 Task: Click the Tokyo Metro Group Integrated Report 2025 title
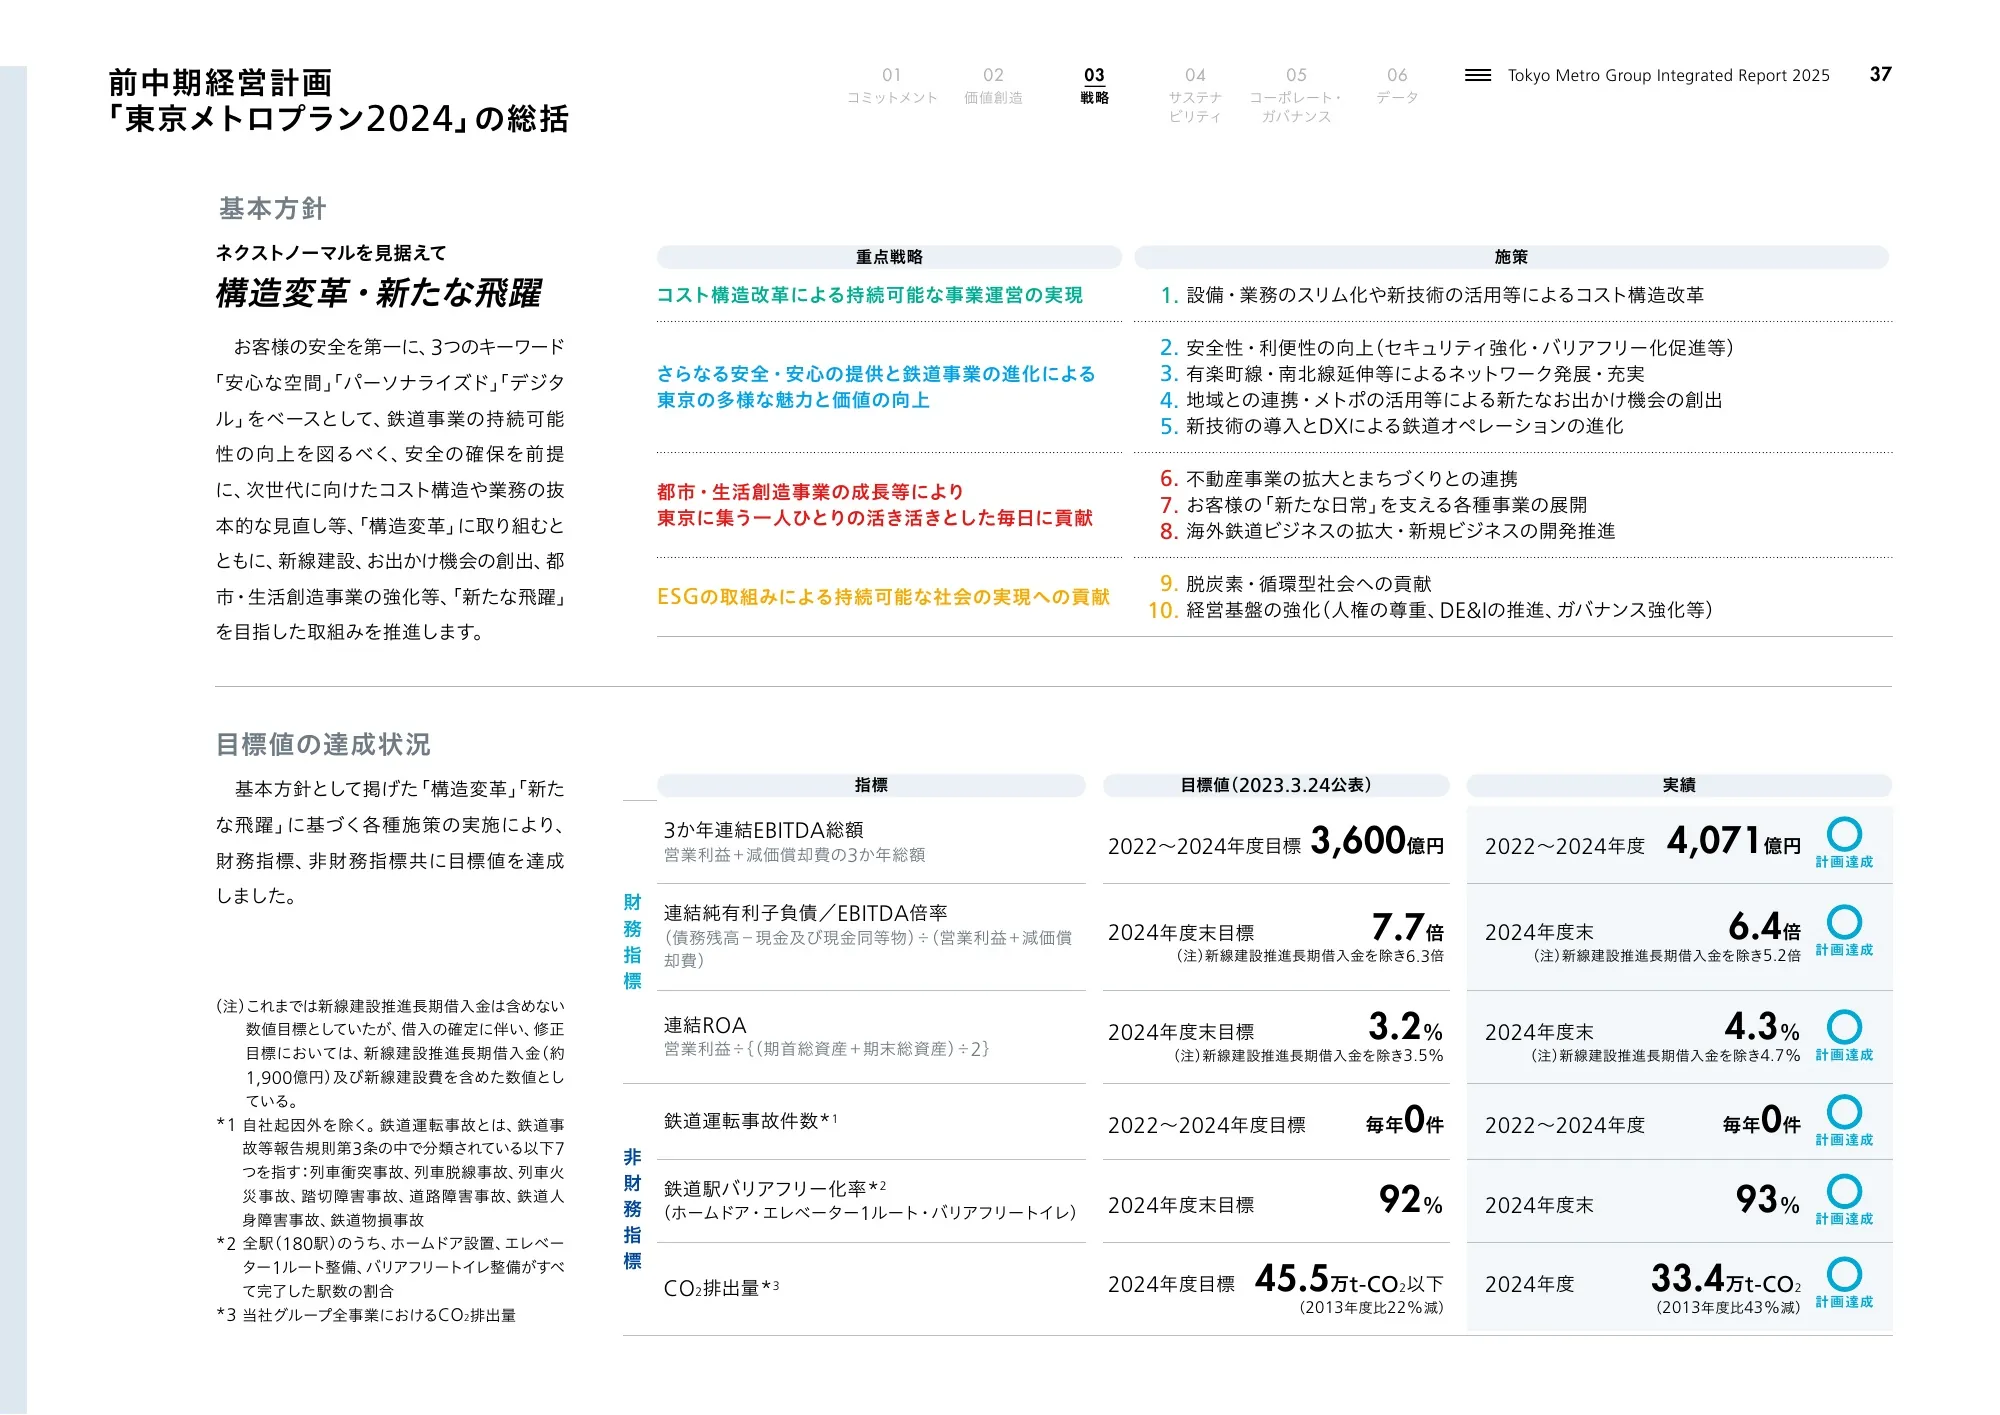[x=1668, y=75]
